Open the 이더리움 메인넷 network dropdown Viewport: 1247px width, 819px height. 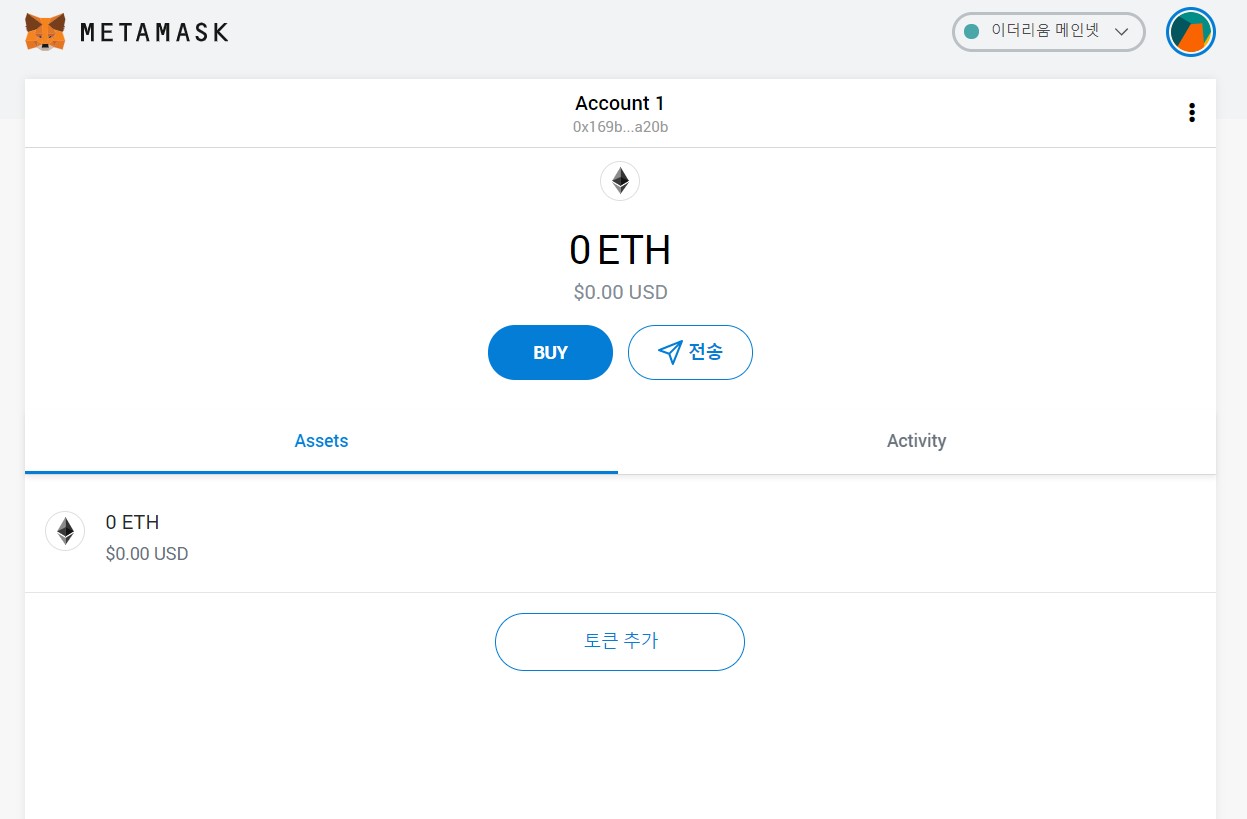(1048, 32)
